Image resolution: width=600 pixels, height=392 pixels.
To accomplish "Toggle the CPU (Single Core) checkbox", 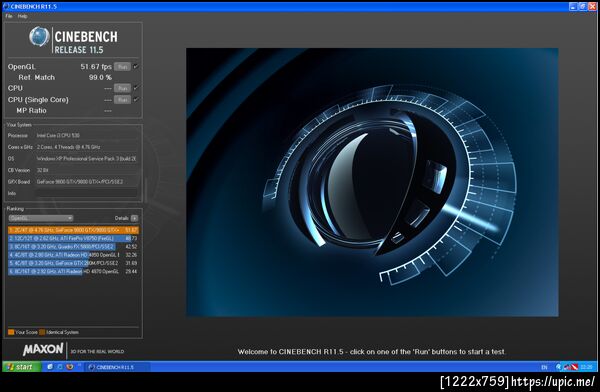I will pos(135,99).
